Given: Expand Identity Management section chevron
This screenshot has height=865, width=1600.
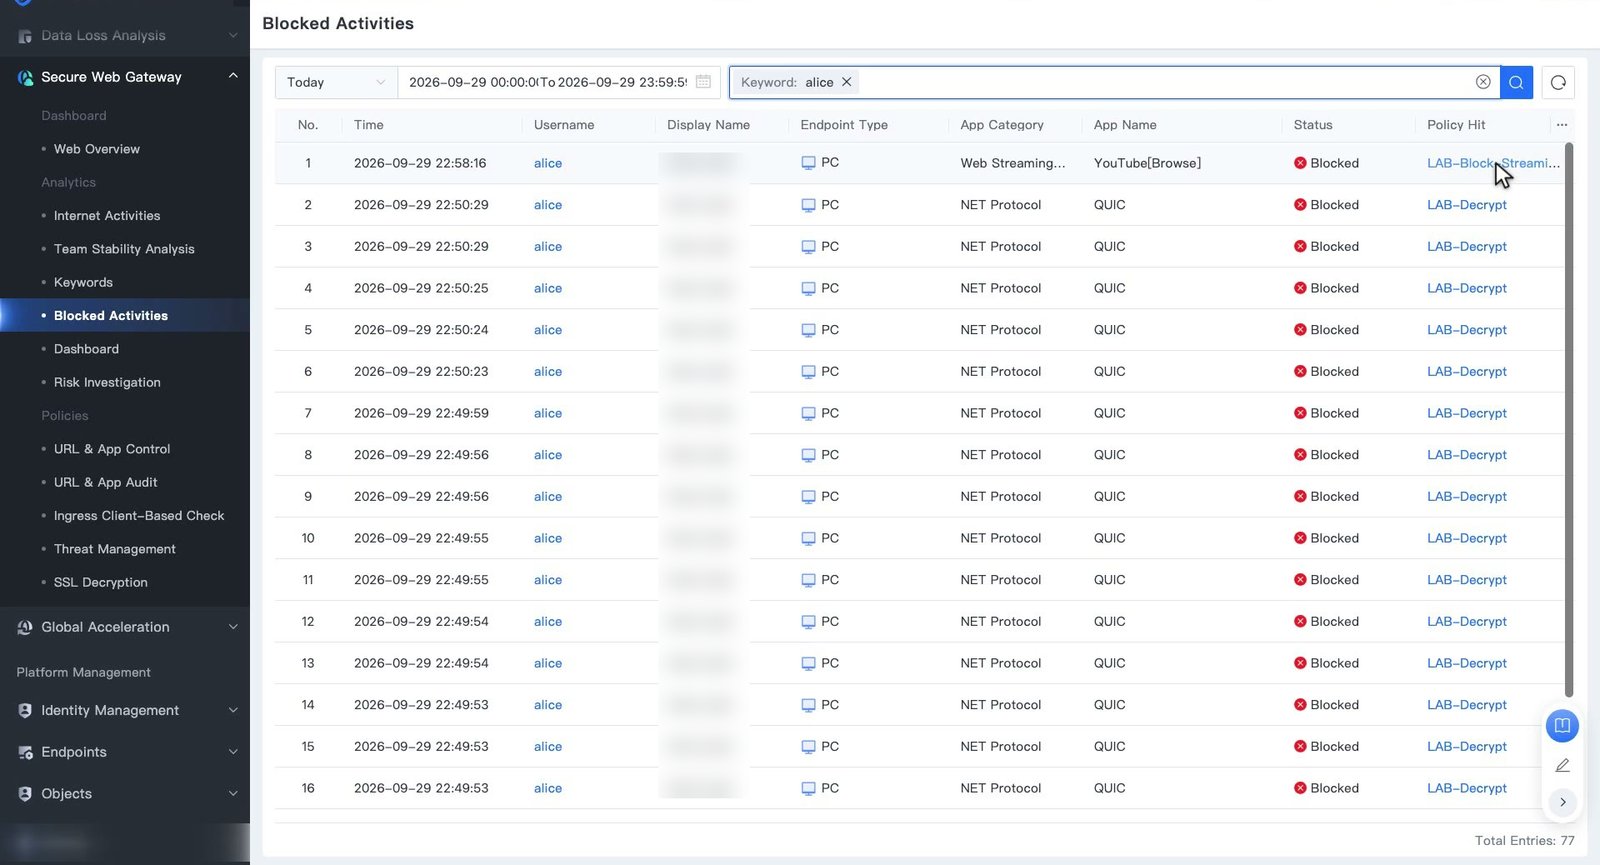Looking at the screenshot, I should pos(233,710).
